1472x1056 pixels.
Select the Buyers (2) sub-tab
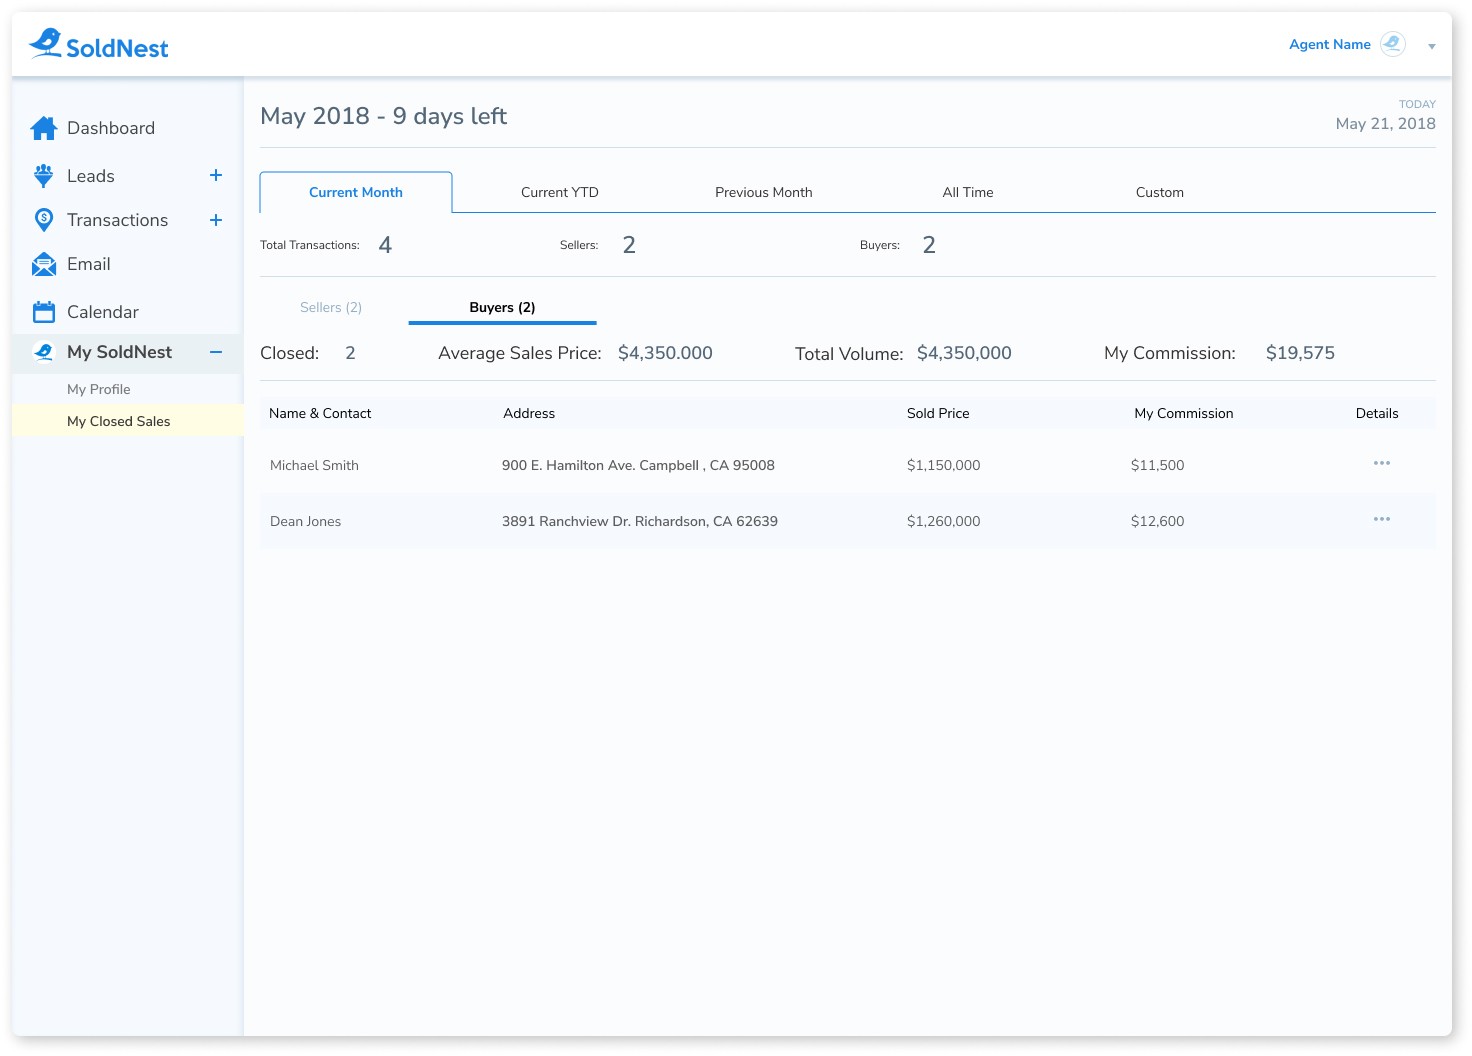pos(502,307)
